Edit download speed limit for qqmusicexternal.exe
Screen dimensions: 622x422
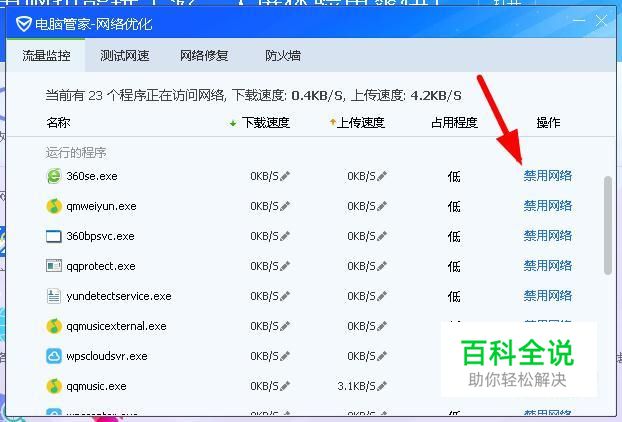(285, 326)
